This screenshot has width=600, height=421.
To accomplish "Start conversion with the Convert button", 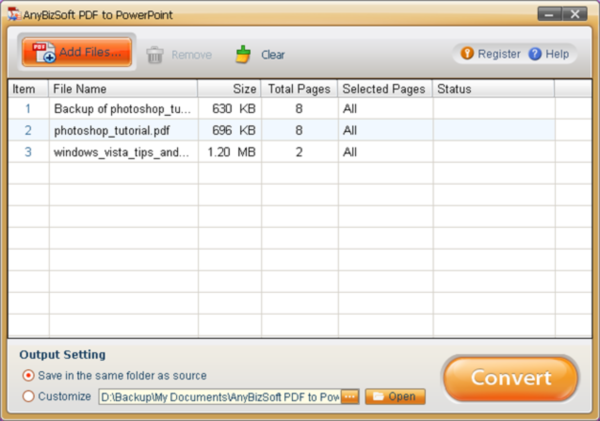I will click(x=511, y=379).
